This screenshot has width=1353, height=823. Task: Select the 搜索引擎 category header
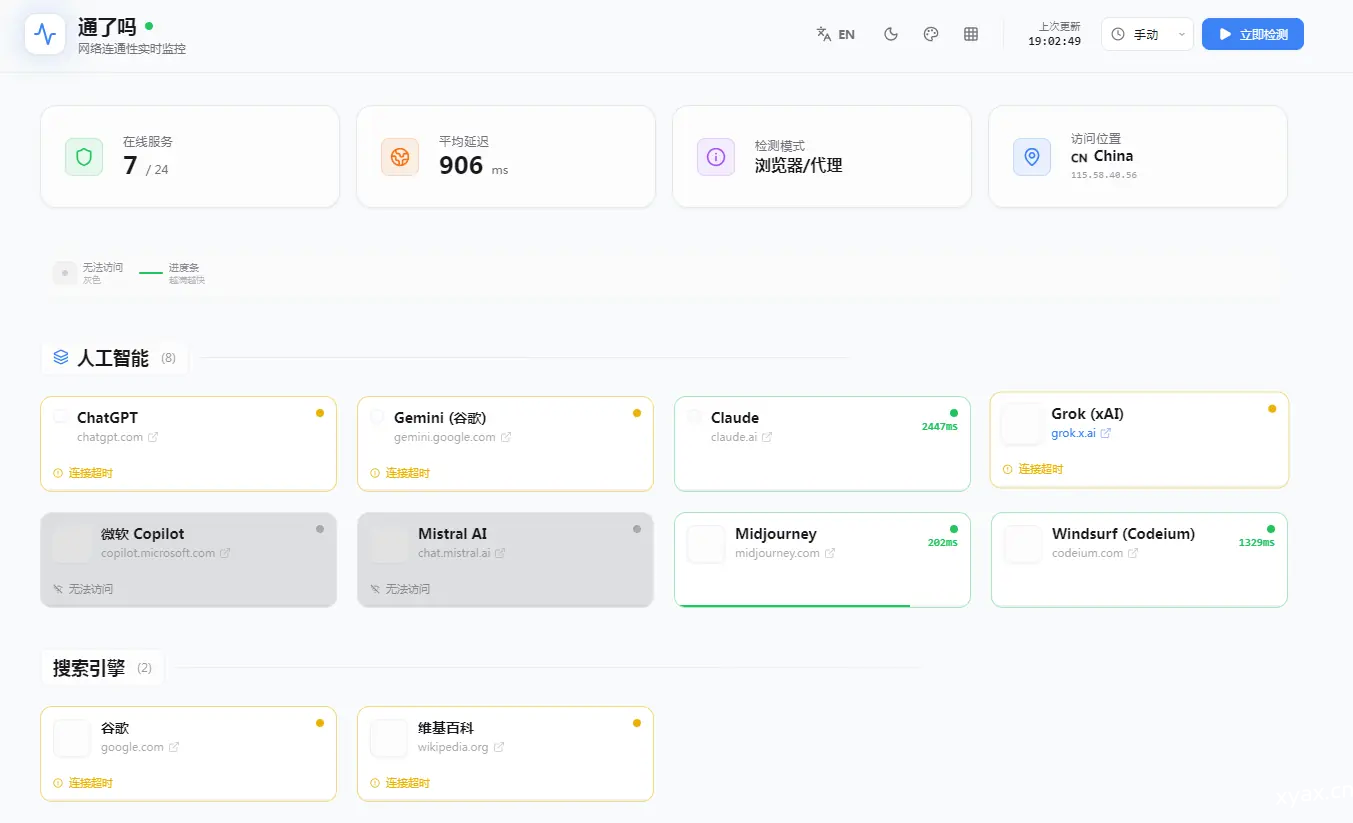(89, 668)
